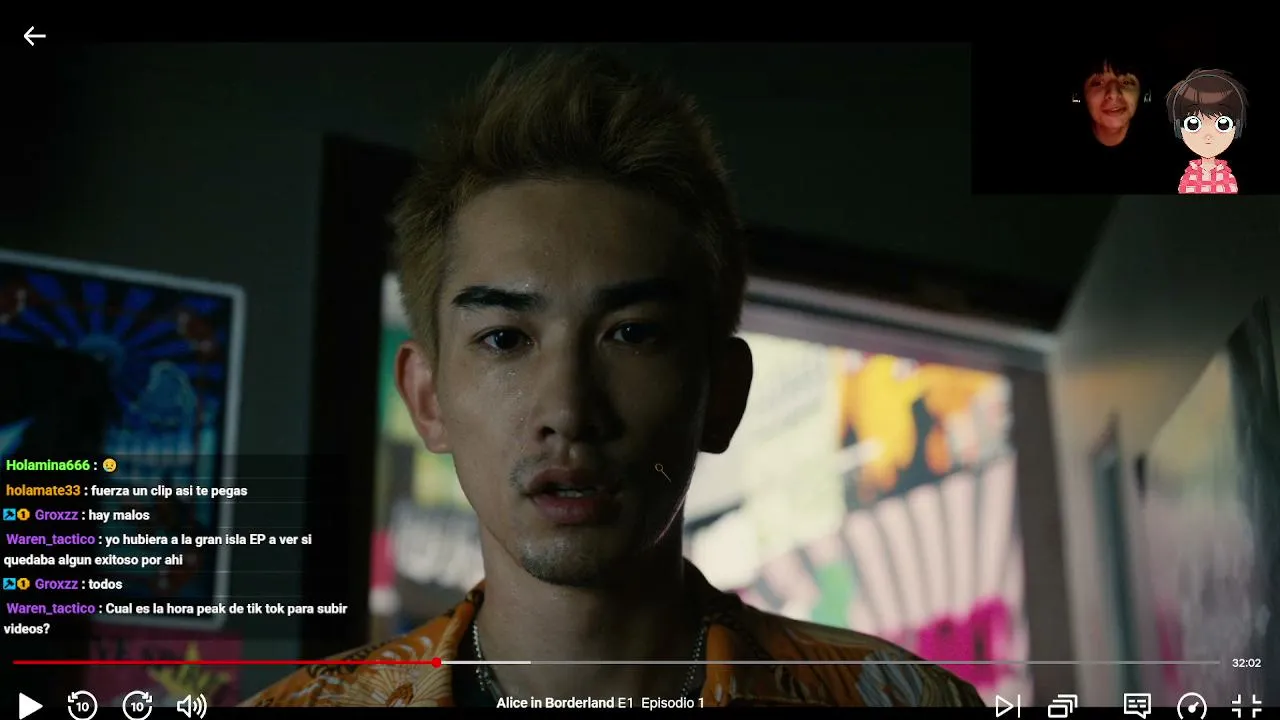The height and width of the screenshot is (720, 1280).
Task: Click the question about 'hora peak de tik tok'
Action: 176,618
